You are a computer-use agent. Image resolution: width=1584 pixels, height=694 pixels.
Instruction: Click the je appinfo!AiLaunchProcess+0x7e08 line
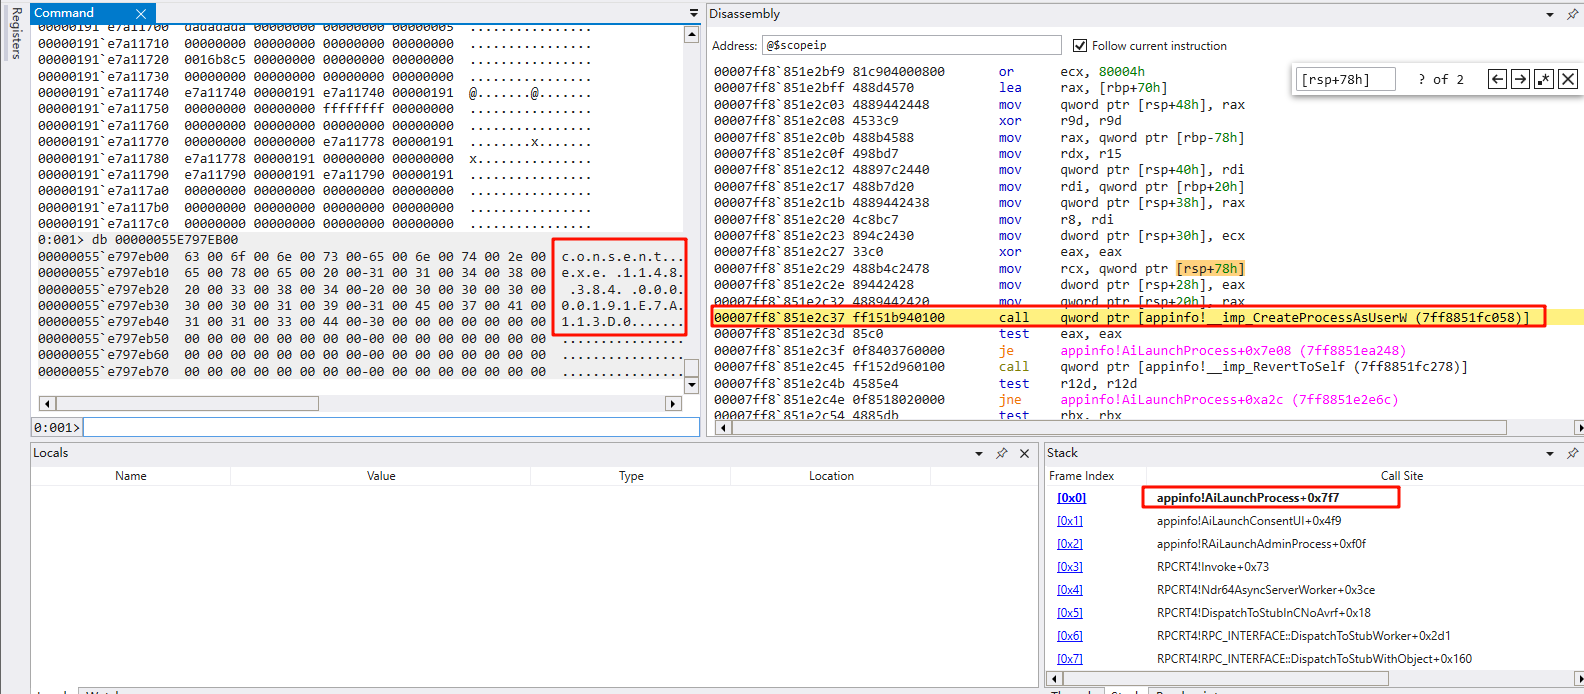1060,351
